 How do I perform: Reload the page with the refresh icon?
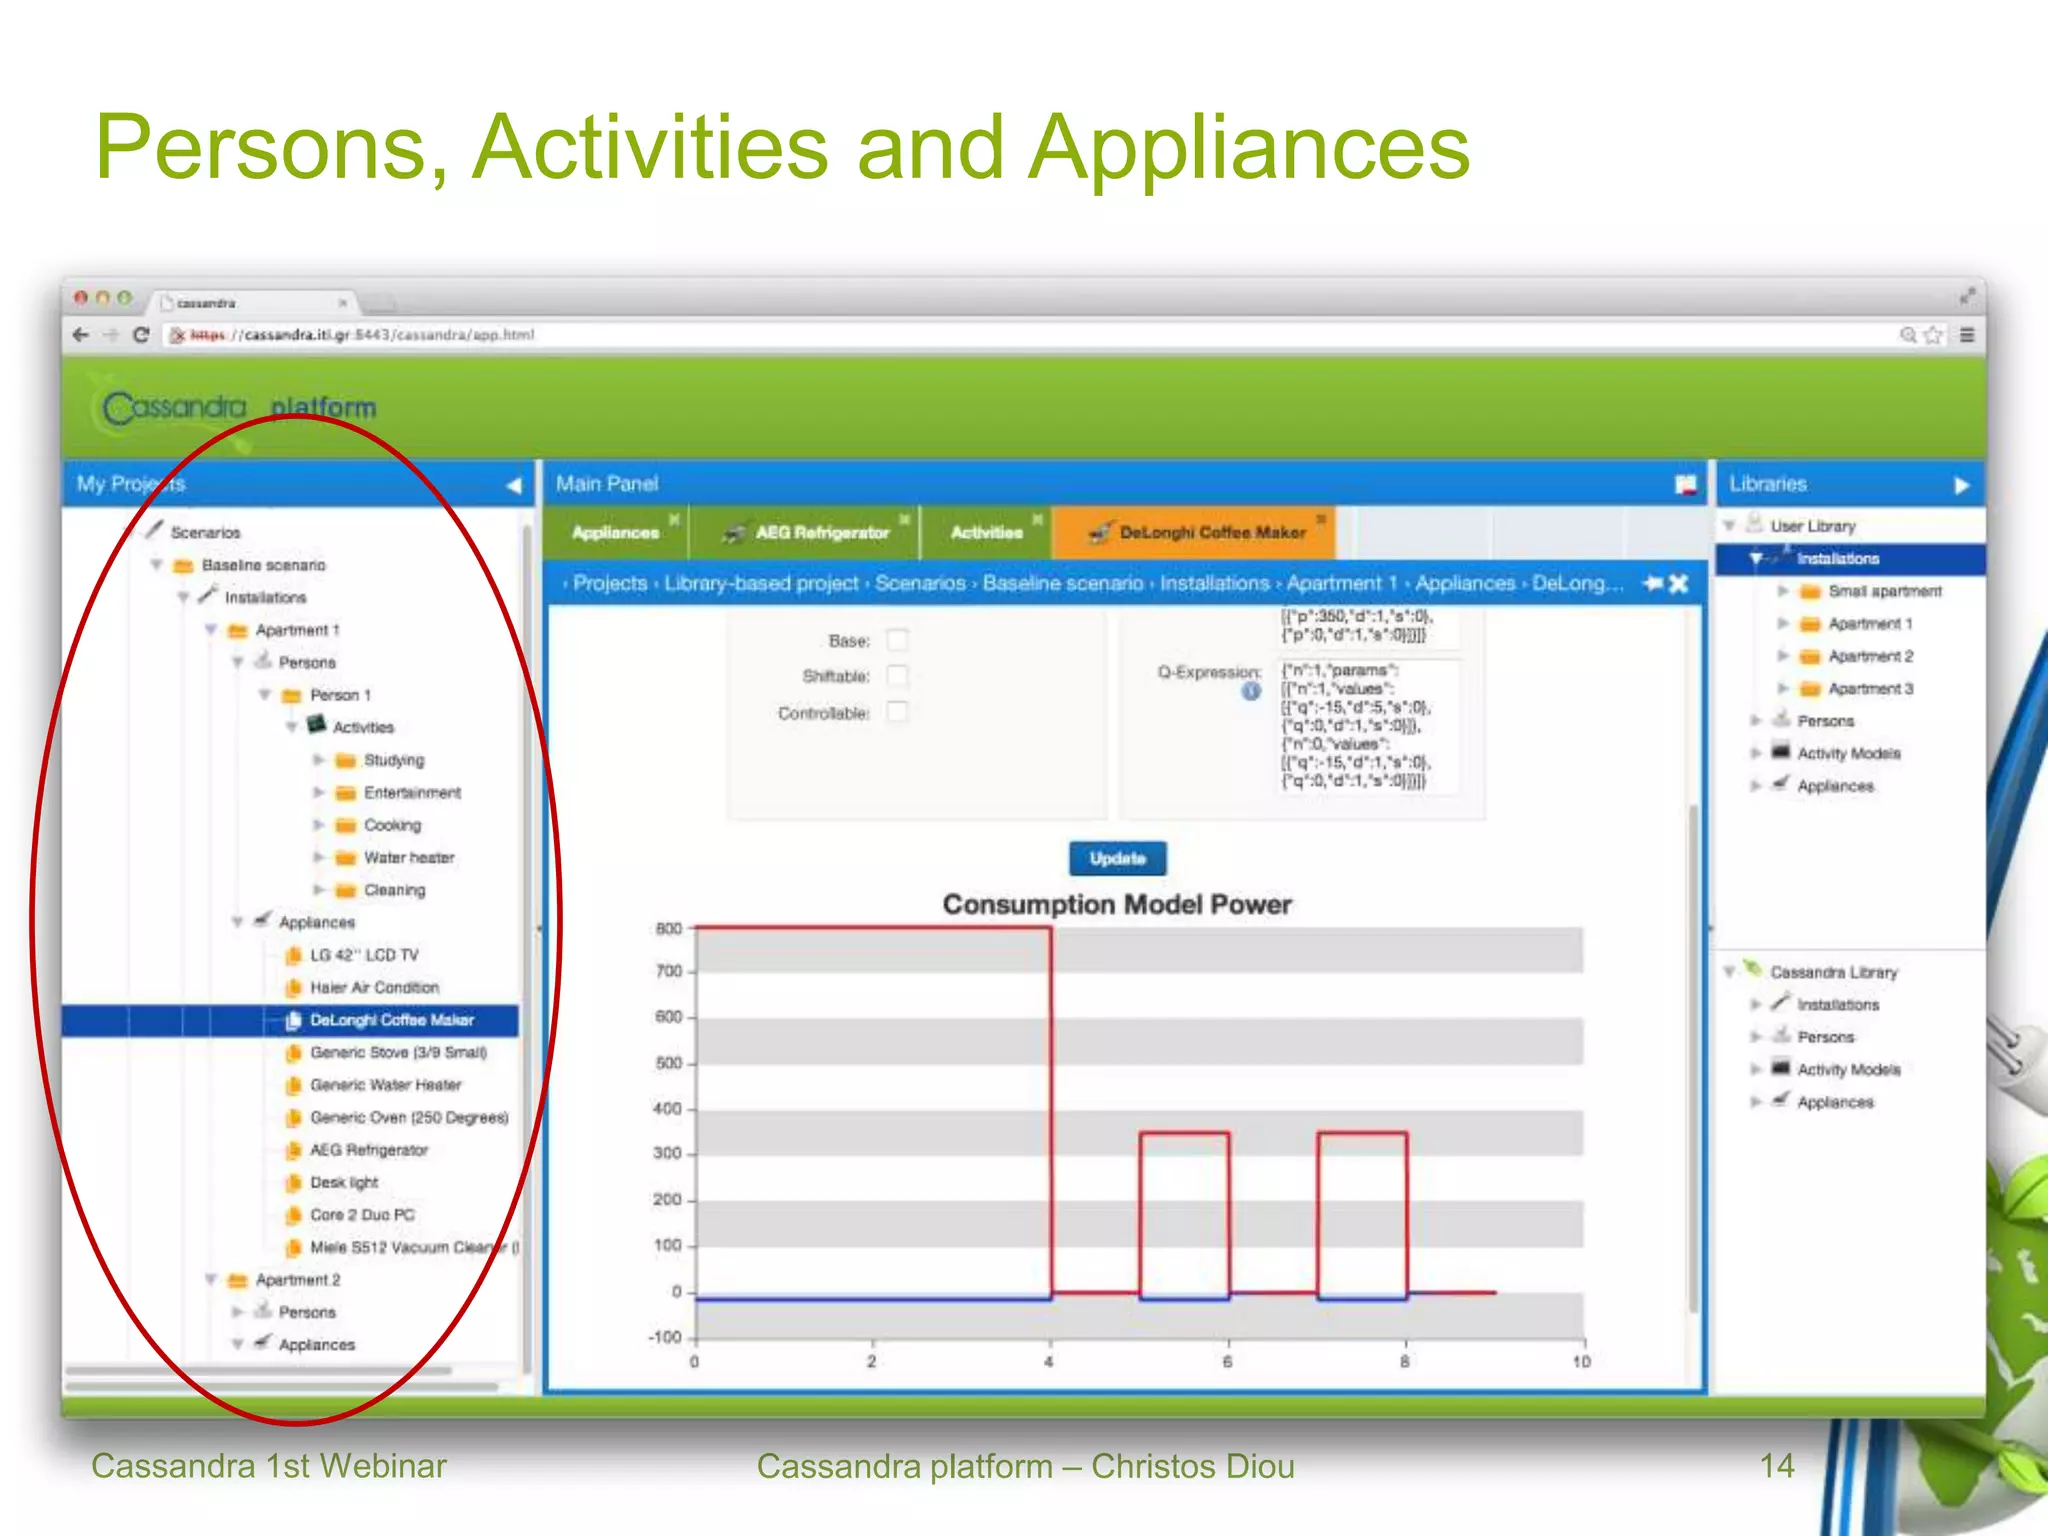coord(141,335)
